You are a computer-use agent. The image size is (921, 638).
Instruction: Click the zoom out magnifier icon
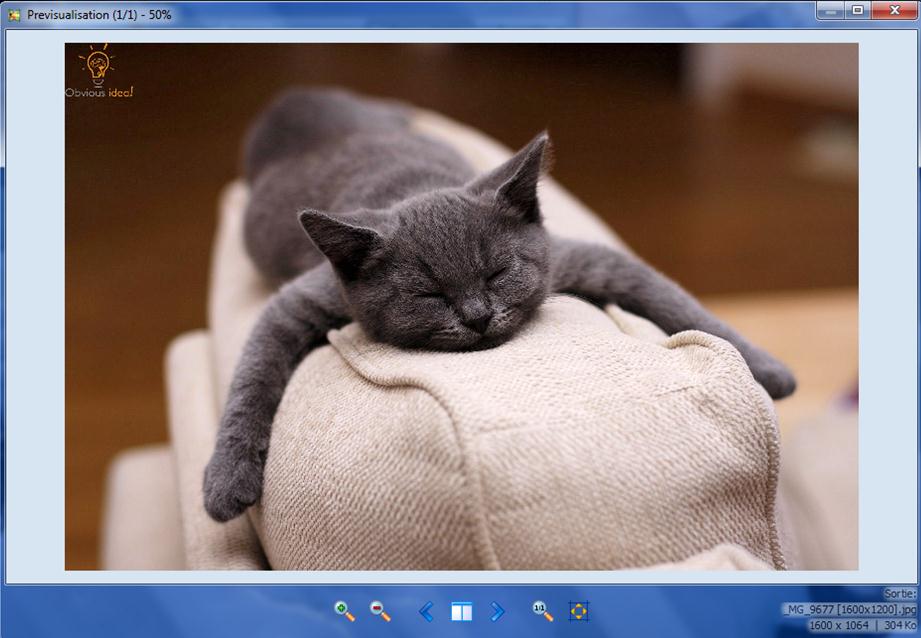pos(380,611)
